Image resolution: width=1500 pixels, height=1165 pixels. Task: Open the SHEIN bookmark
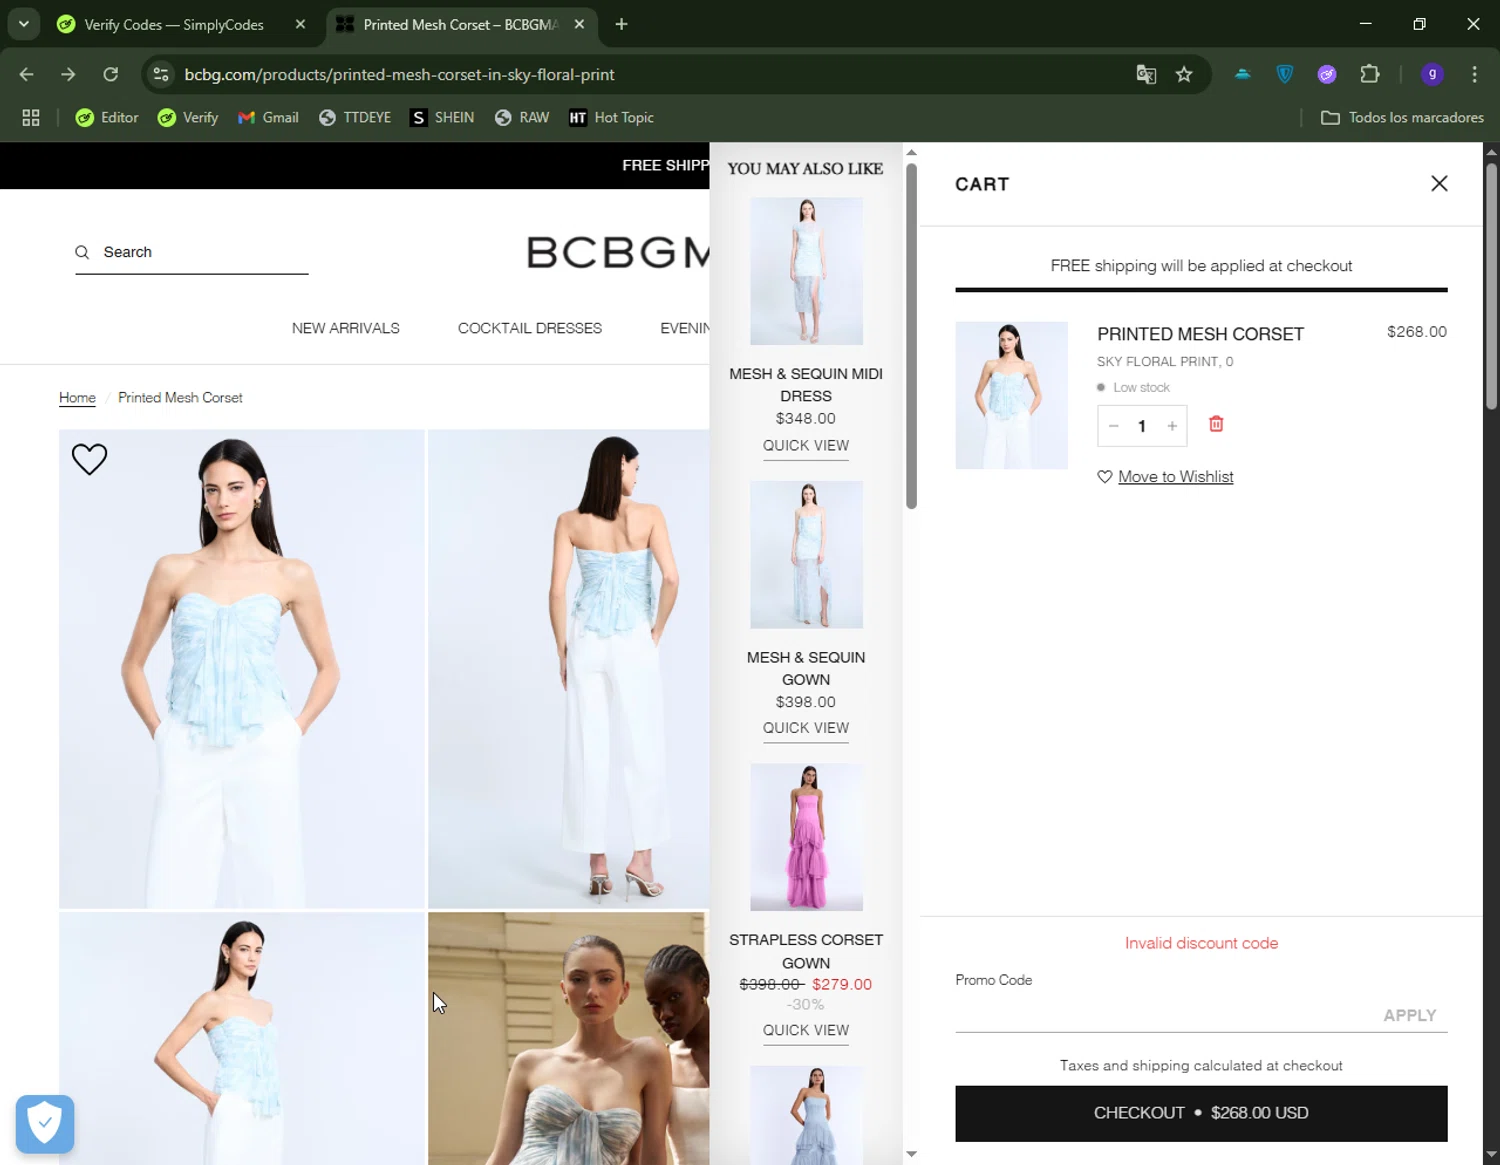(x=442, y=118)
